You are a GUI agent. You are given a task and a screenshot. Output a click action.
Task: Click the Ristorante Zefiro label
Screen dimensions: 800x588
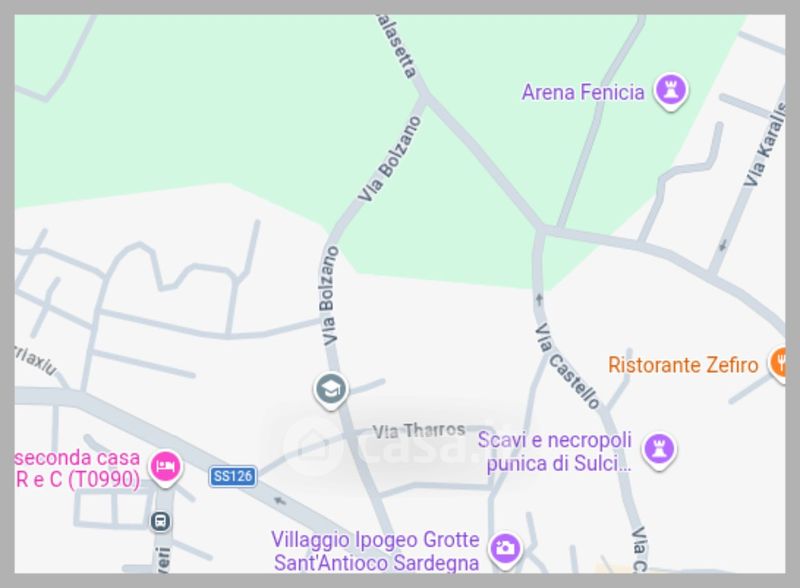(x=683, y=365)
